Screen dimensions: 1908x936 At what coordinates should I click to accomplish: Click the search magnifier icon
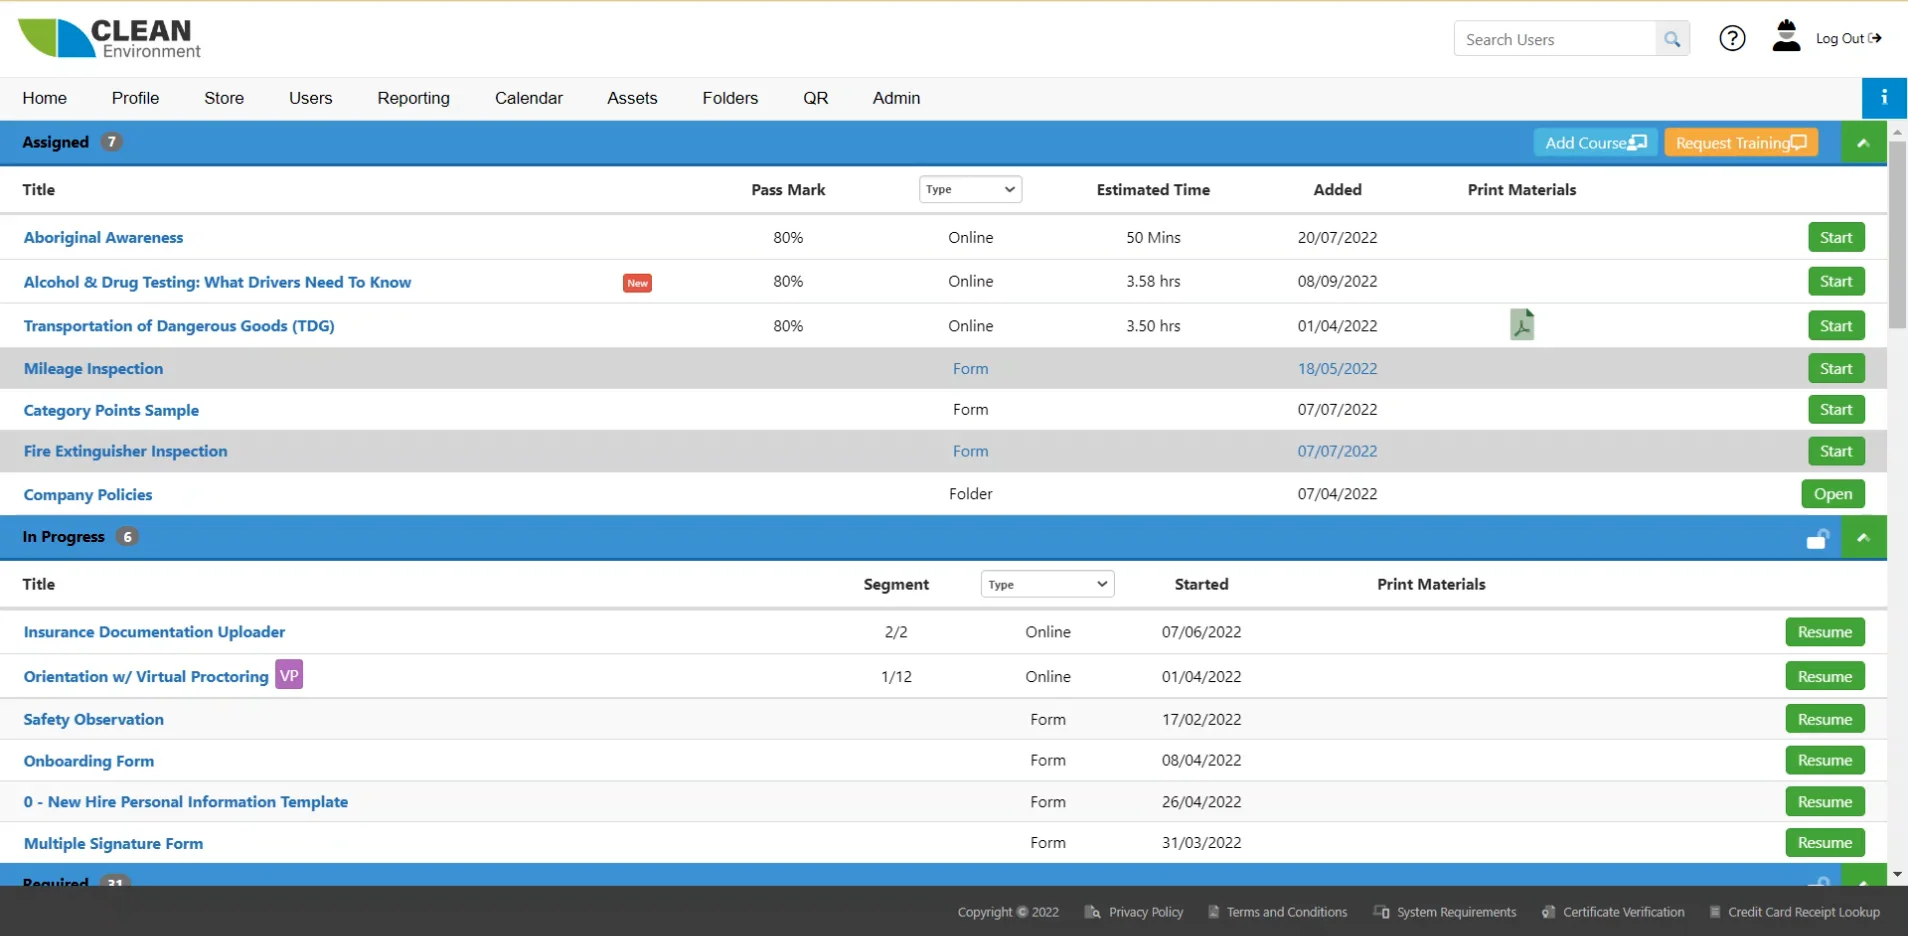coord(1672,39)
